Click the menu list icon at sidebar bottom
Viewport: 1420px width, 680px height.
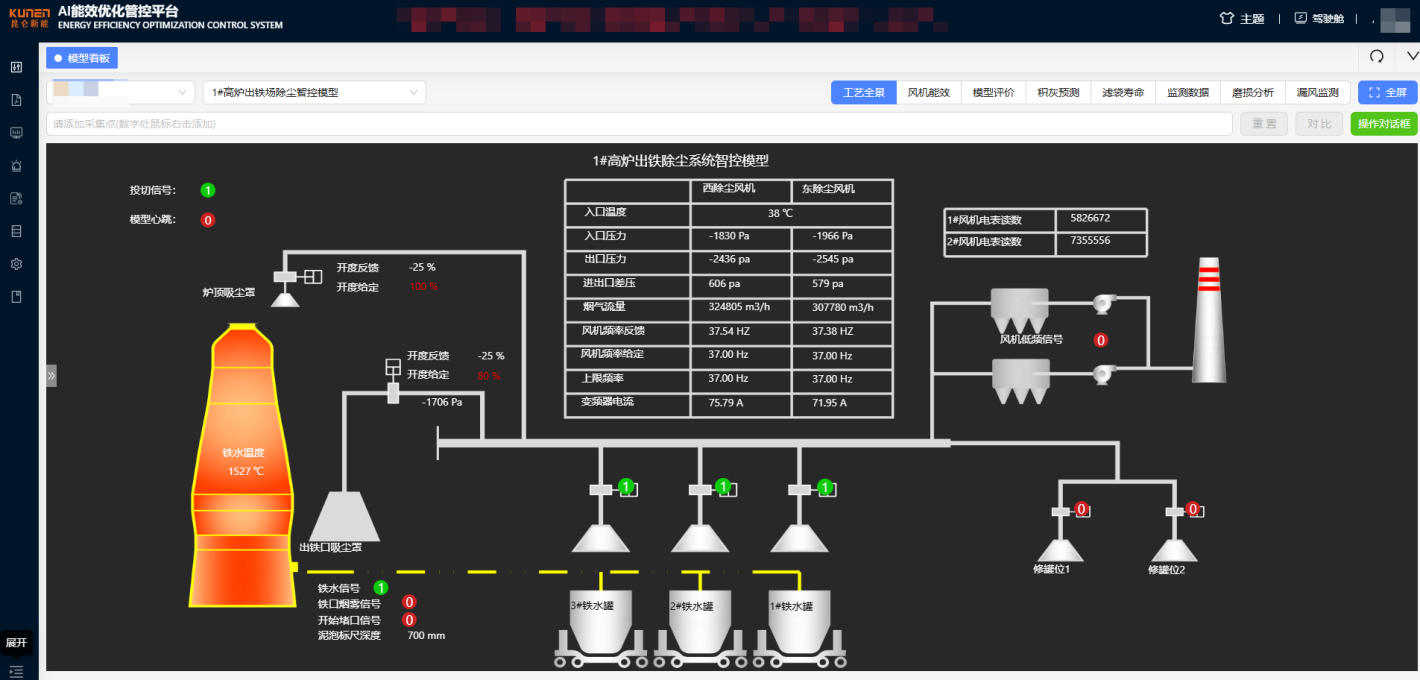click(x=16, y=671)
